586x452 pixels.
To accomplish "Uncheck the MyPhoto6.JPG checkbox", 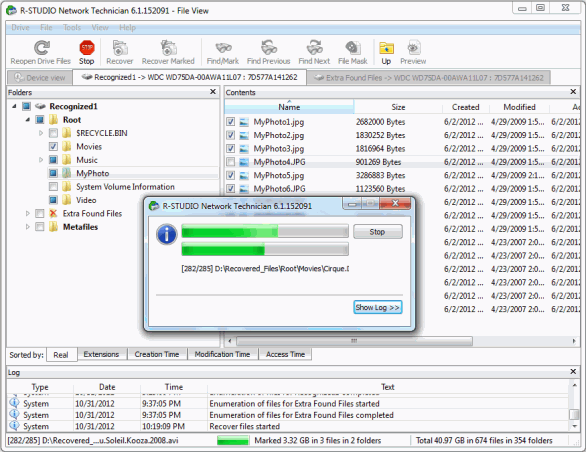I will pos(231,189).
